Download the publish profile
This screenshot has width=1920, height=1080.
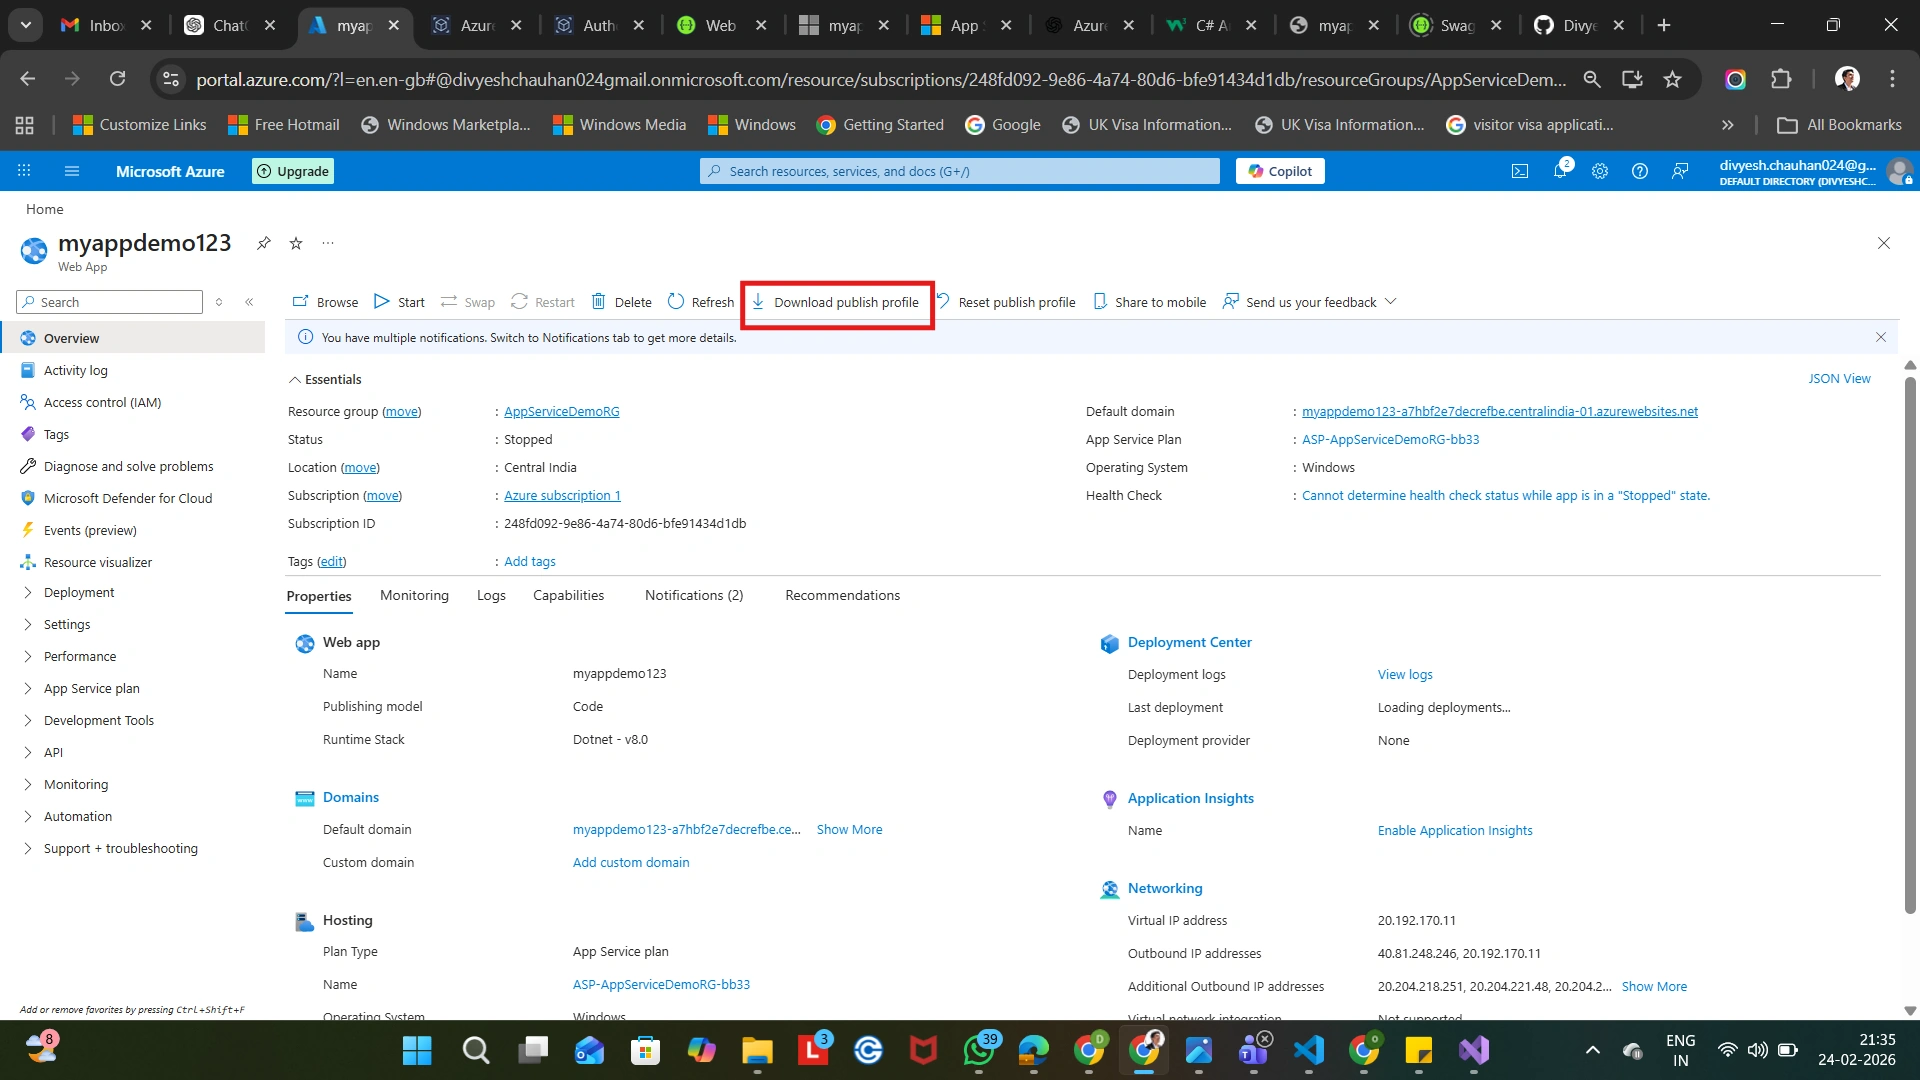(835, 302)
